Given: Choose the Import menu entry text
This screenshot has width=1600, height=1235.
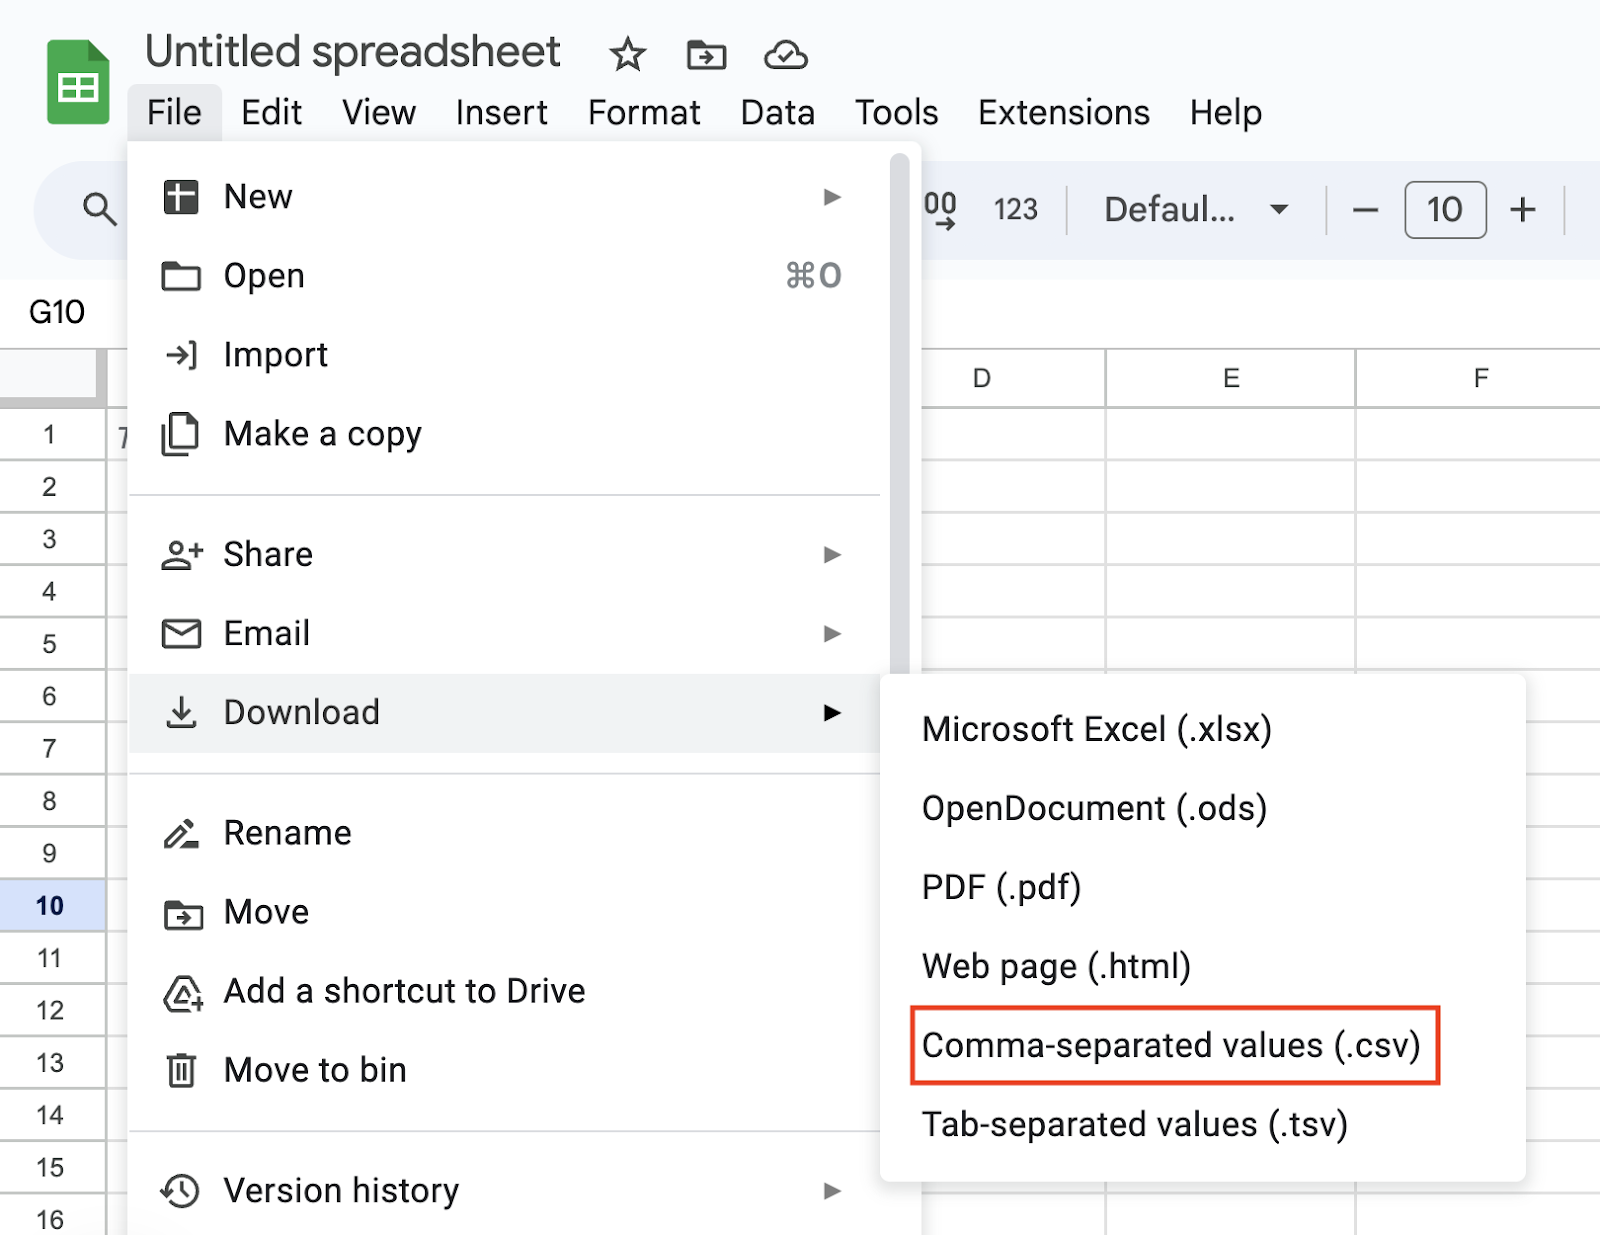Looking at the screenshot, I should coord(276,355).
